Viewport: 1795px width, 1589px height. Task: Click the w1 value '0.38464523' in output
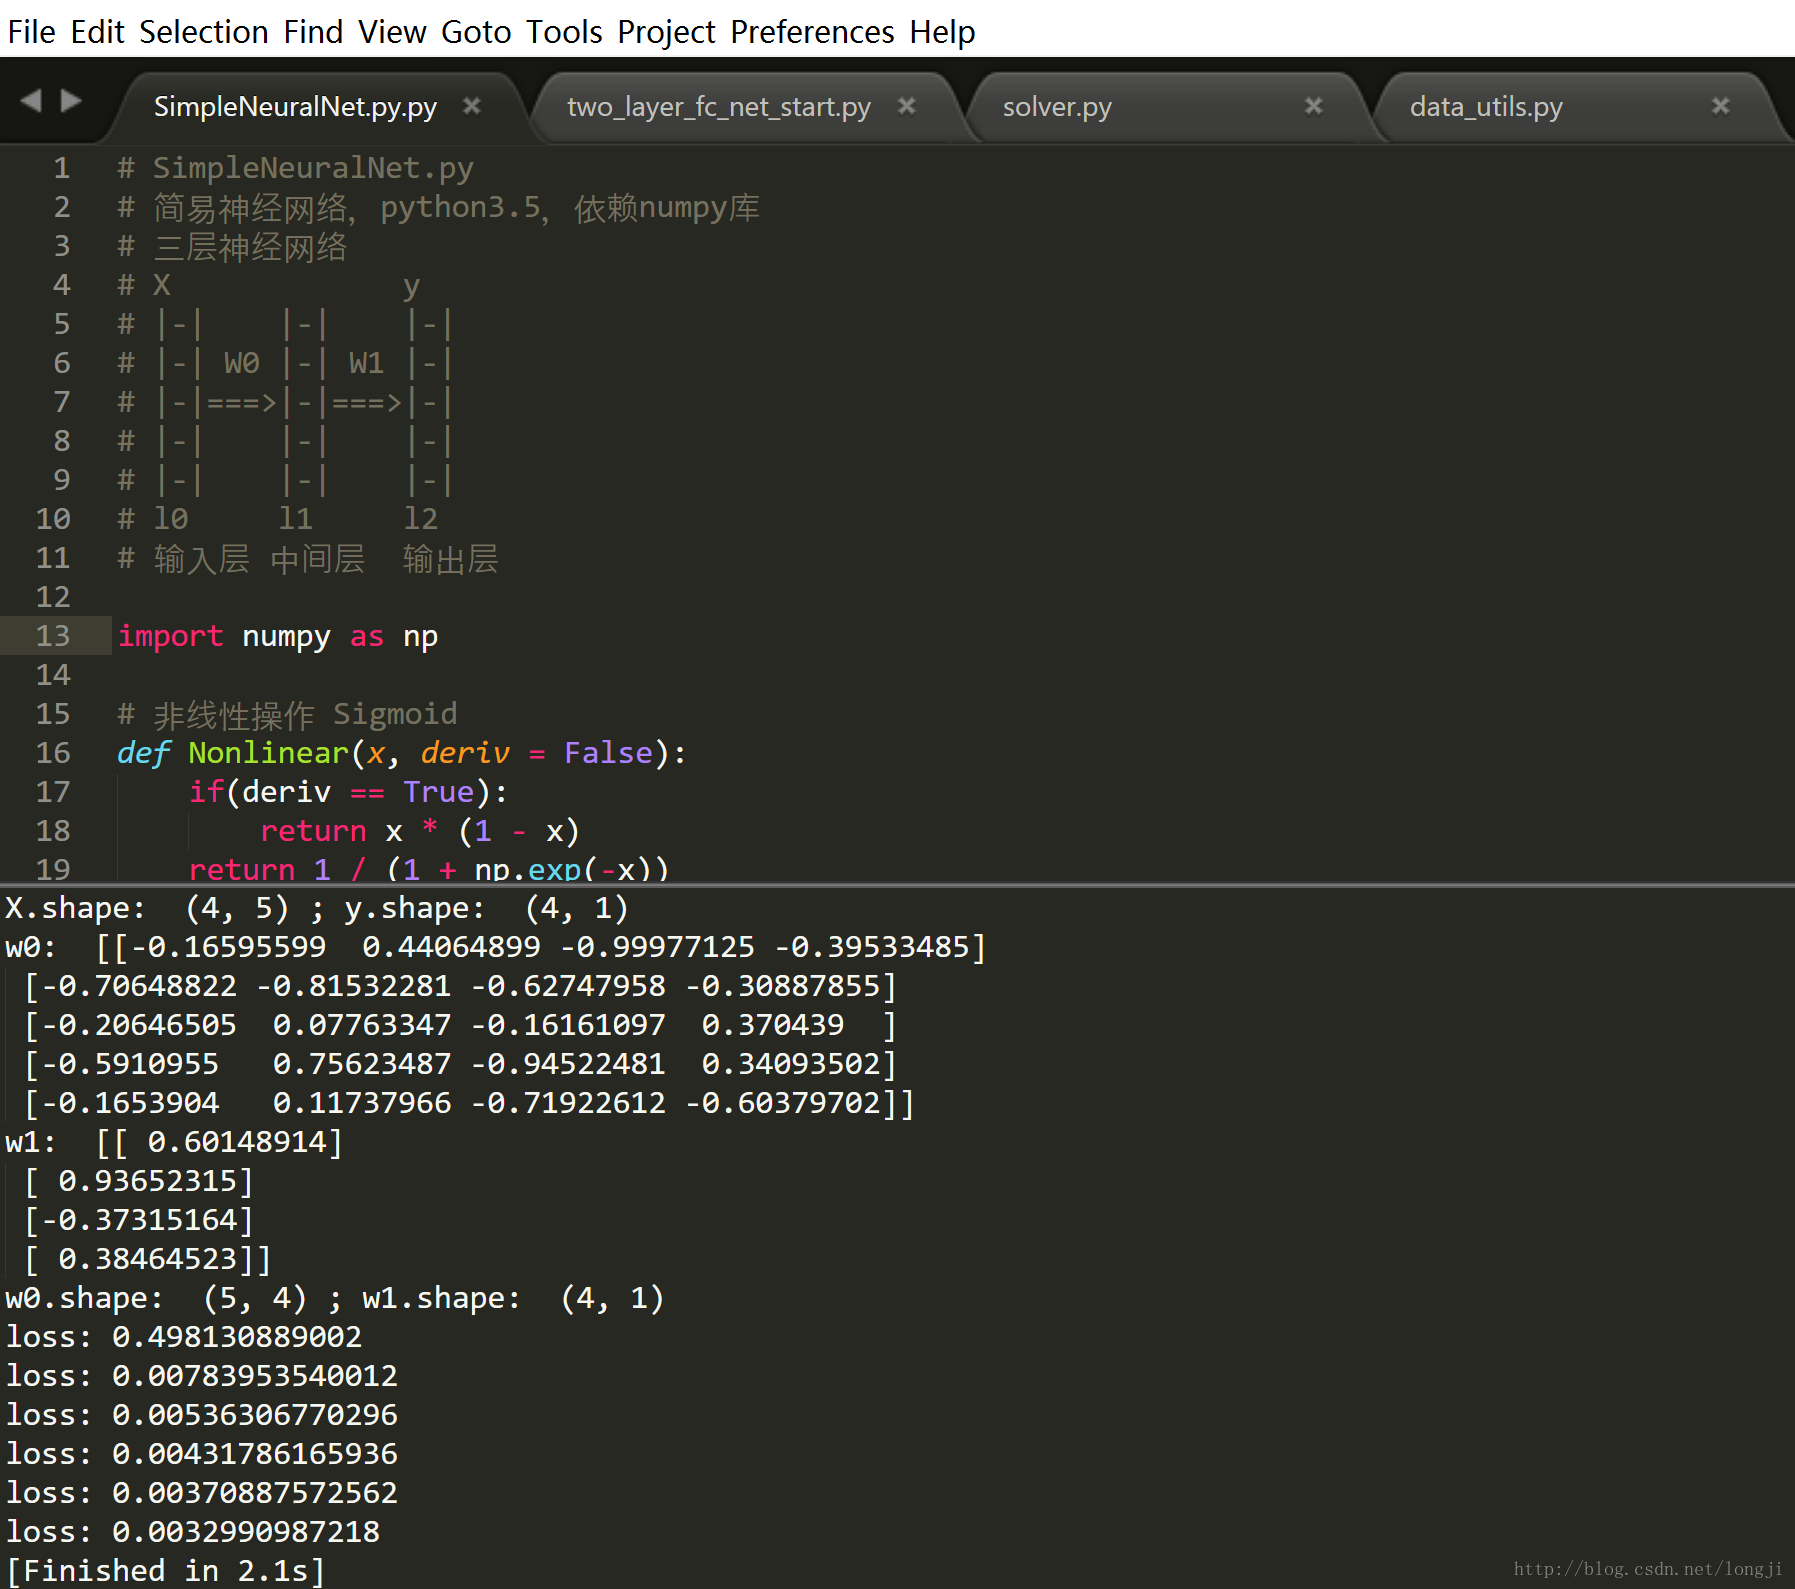coord(148,1259)
